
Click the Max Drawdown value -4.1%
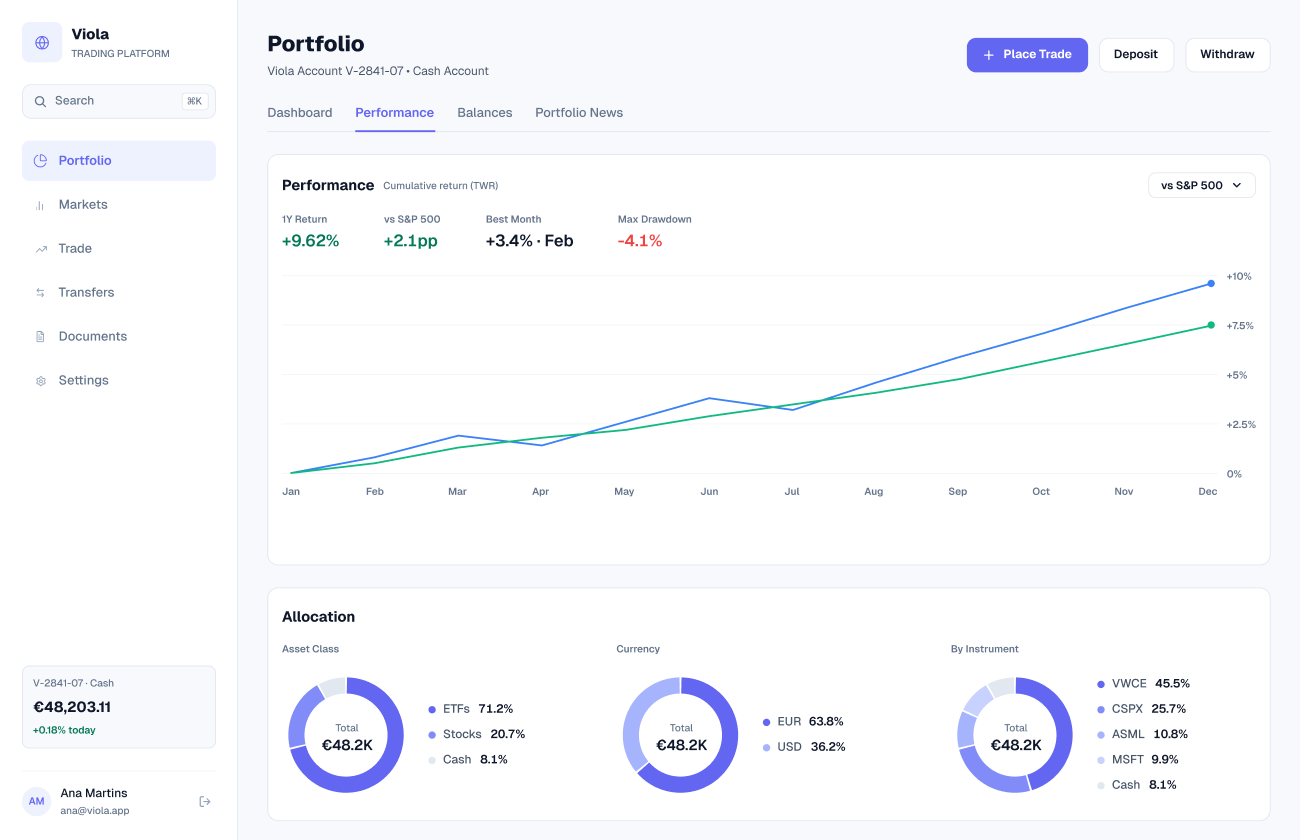point(640,241)
